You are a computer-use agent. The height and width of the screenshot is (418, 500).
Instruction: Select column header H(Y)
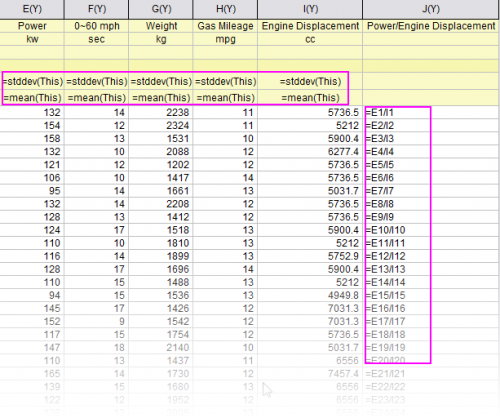(x=225, y=9)
